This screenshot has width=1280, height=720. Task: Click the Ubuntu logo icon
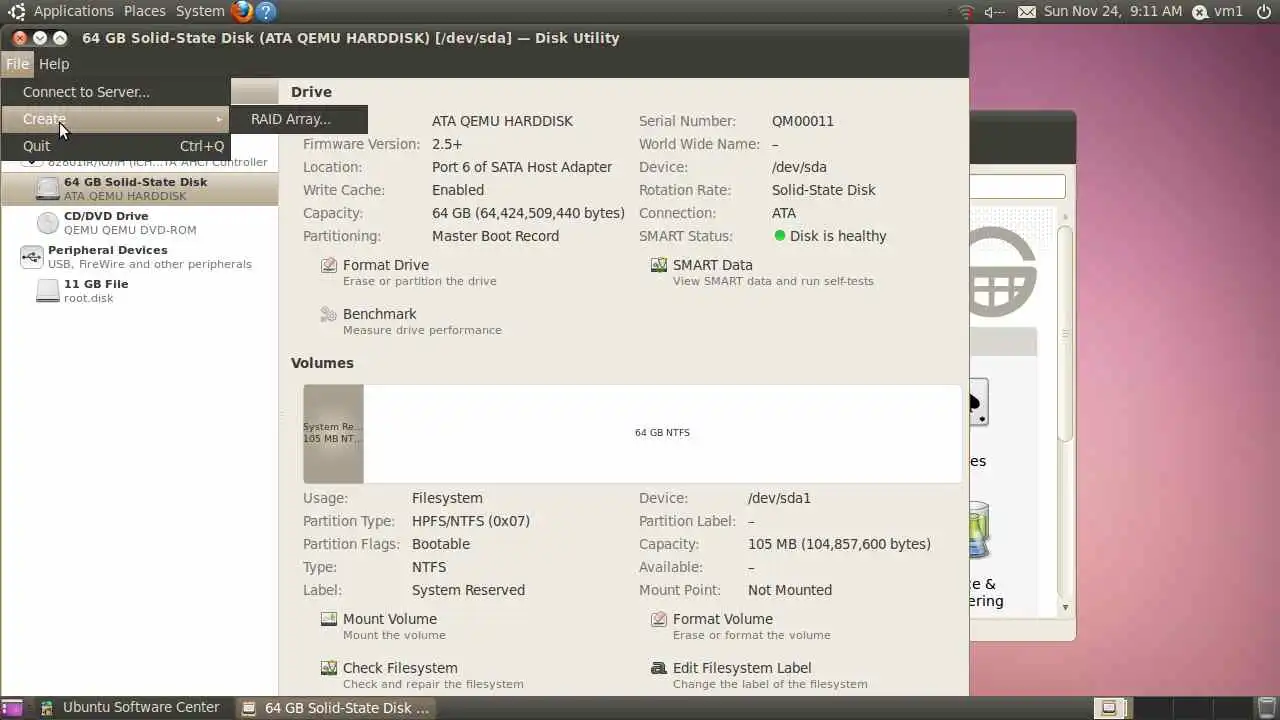(x=16, y=11)
